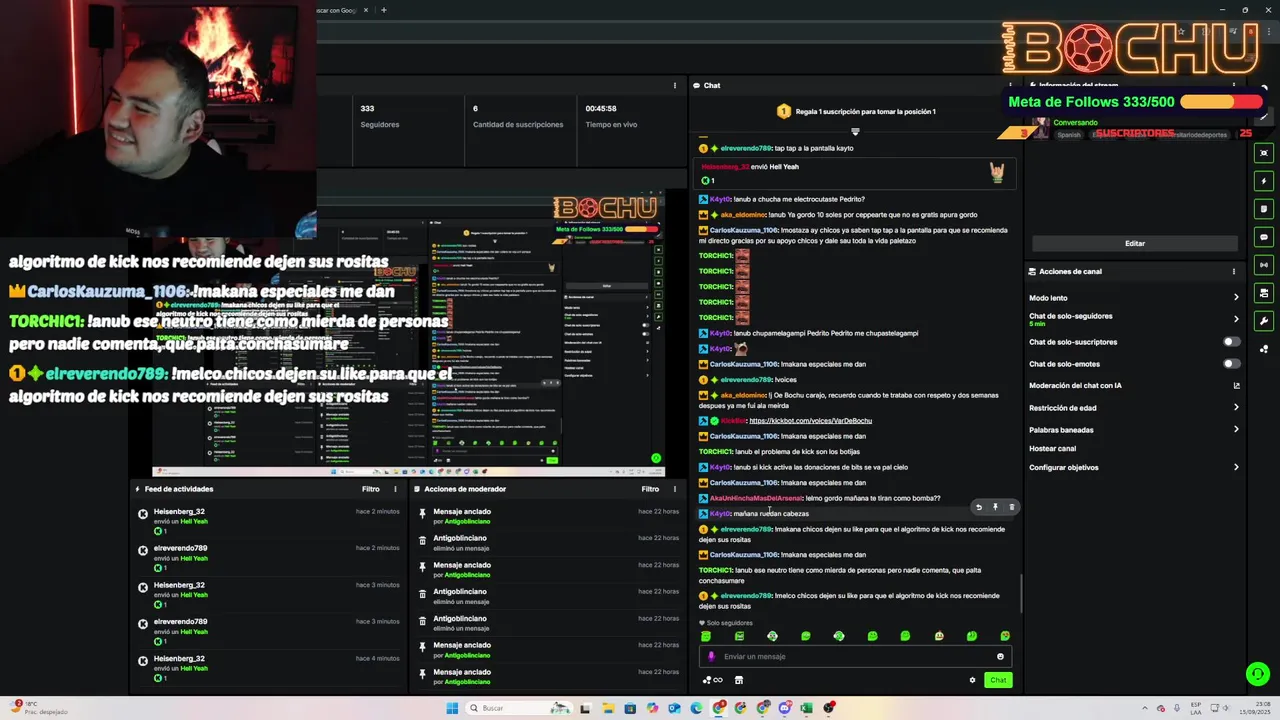The height and width of the screenshot is (720, 1280).
Task: Toggle Chat de solo-emotes switch
Action: [x=1232, y=364]
